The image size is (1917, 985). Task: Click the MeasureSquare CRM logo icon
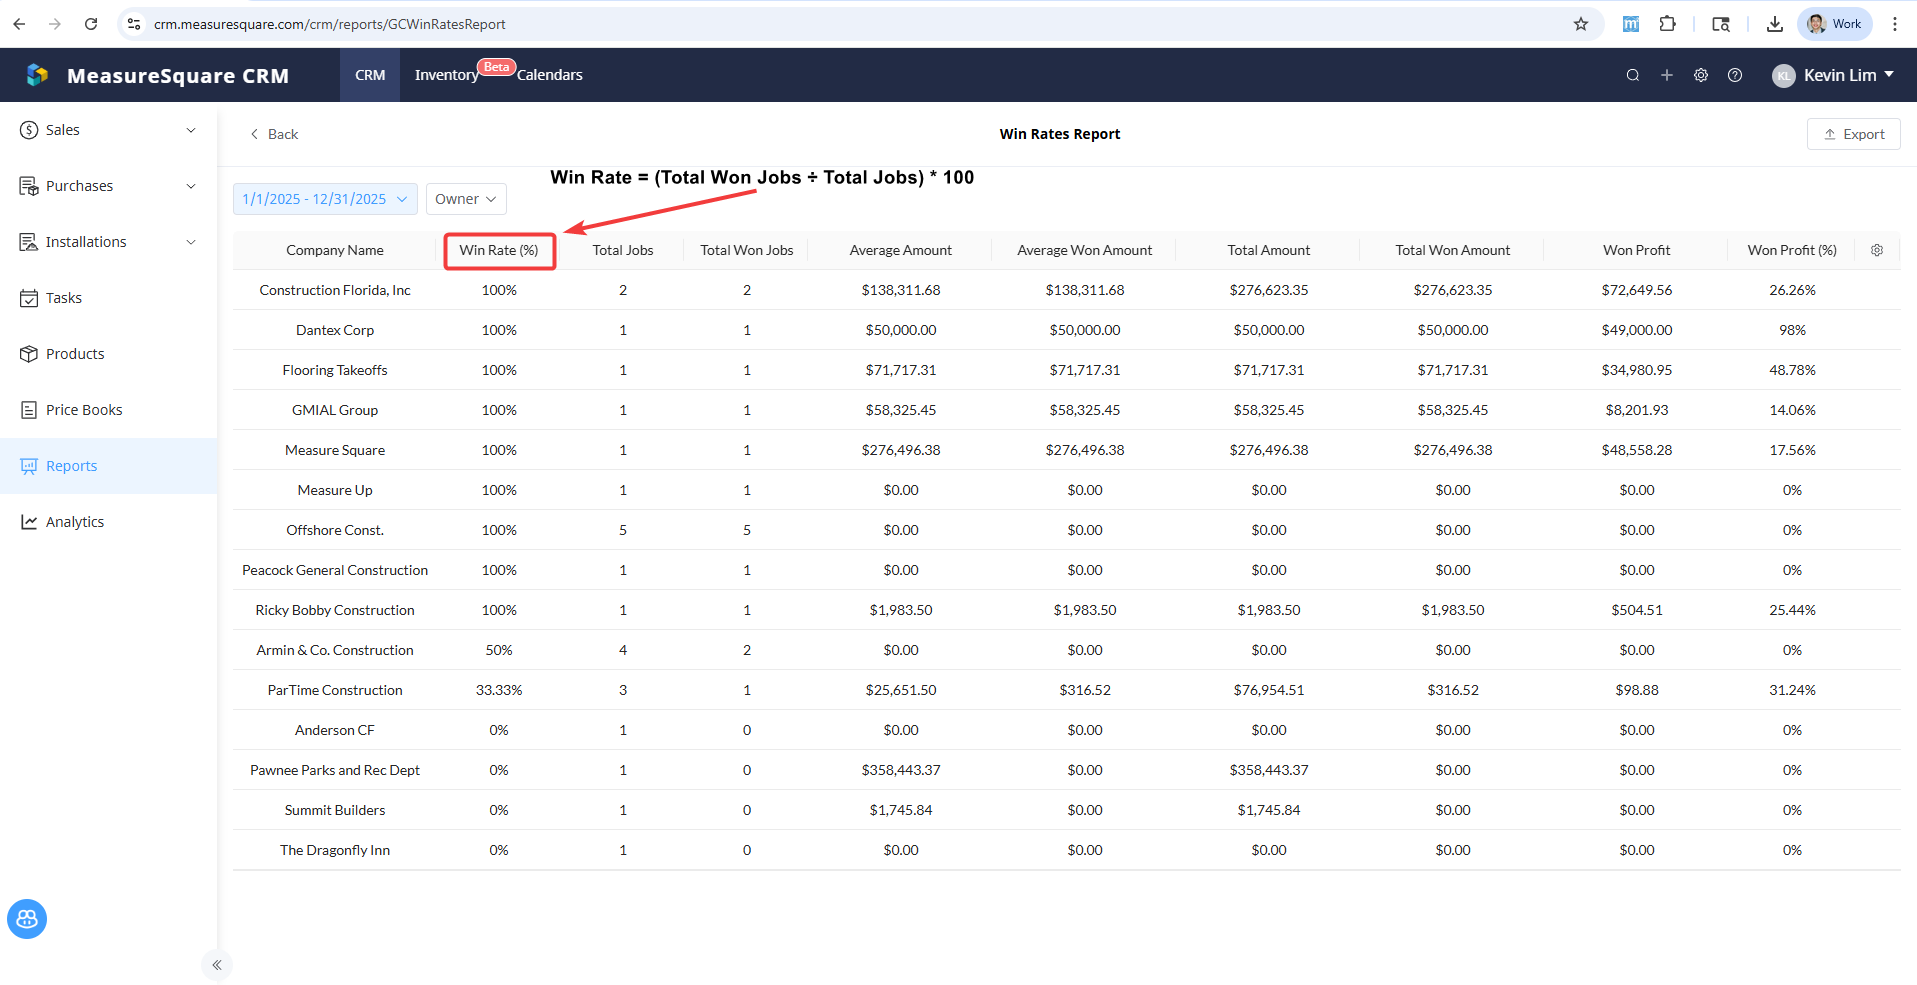37,75
